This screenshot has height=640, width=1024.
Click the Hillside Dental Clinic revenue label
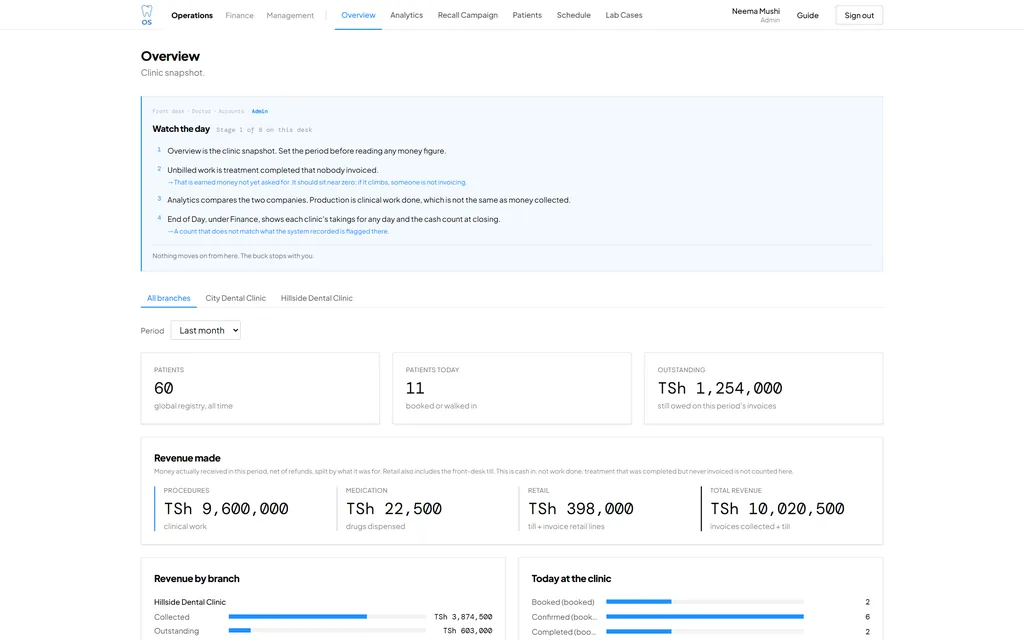point(190,602)
